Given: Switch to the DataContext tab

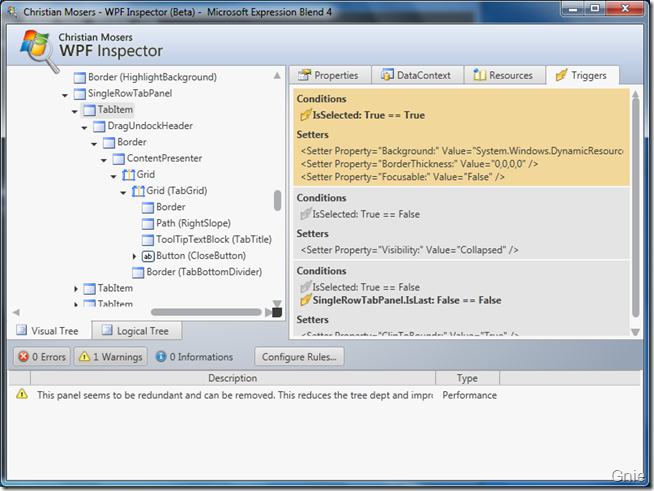Looking at the screenshot, I should (x=417, y=75).
